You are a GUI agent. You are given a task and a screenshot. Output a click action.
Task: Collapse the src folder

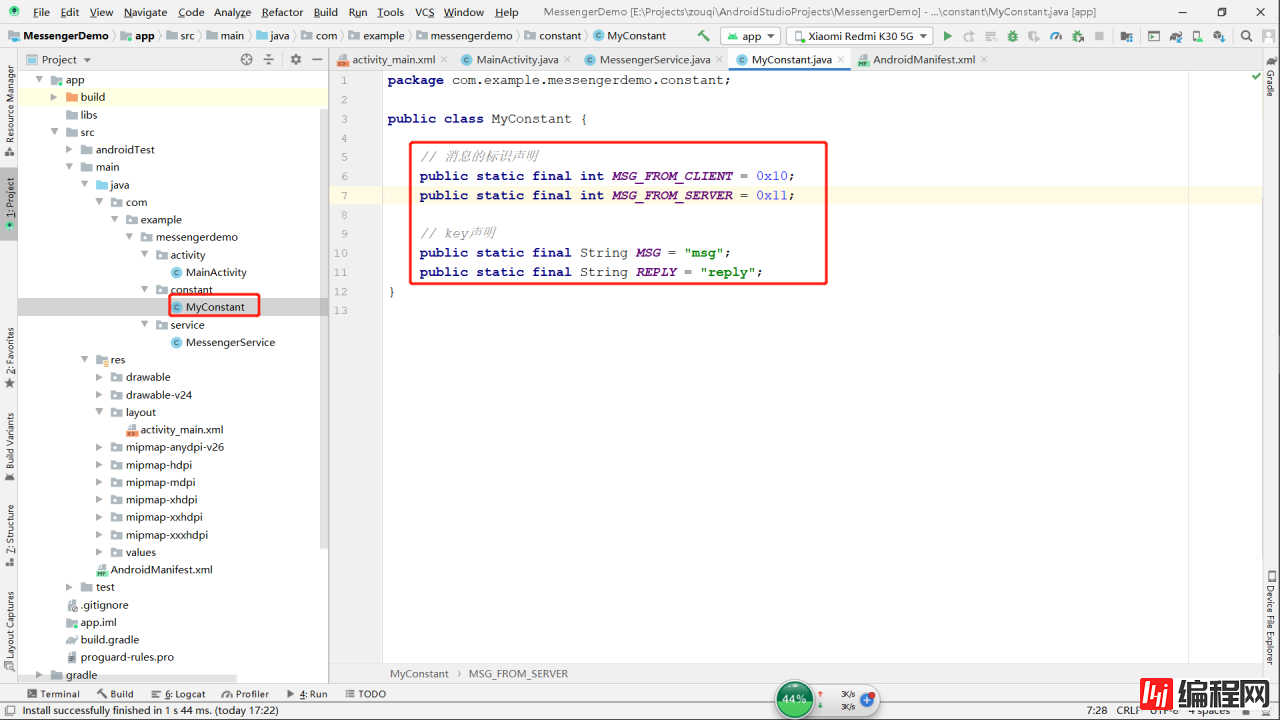(x=55, y=132)
